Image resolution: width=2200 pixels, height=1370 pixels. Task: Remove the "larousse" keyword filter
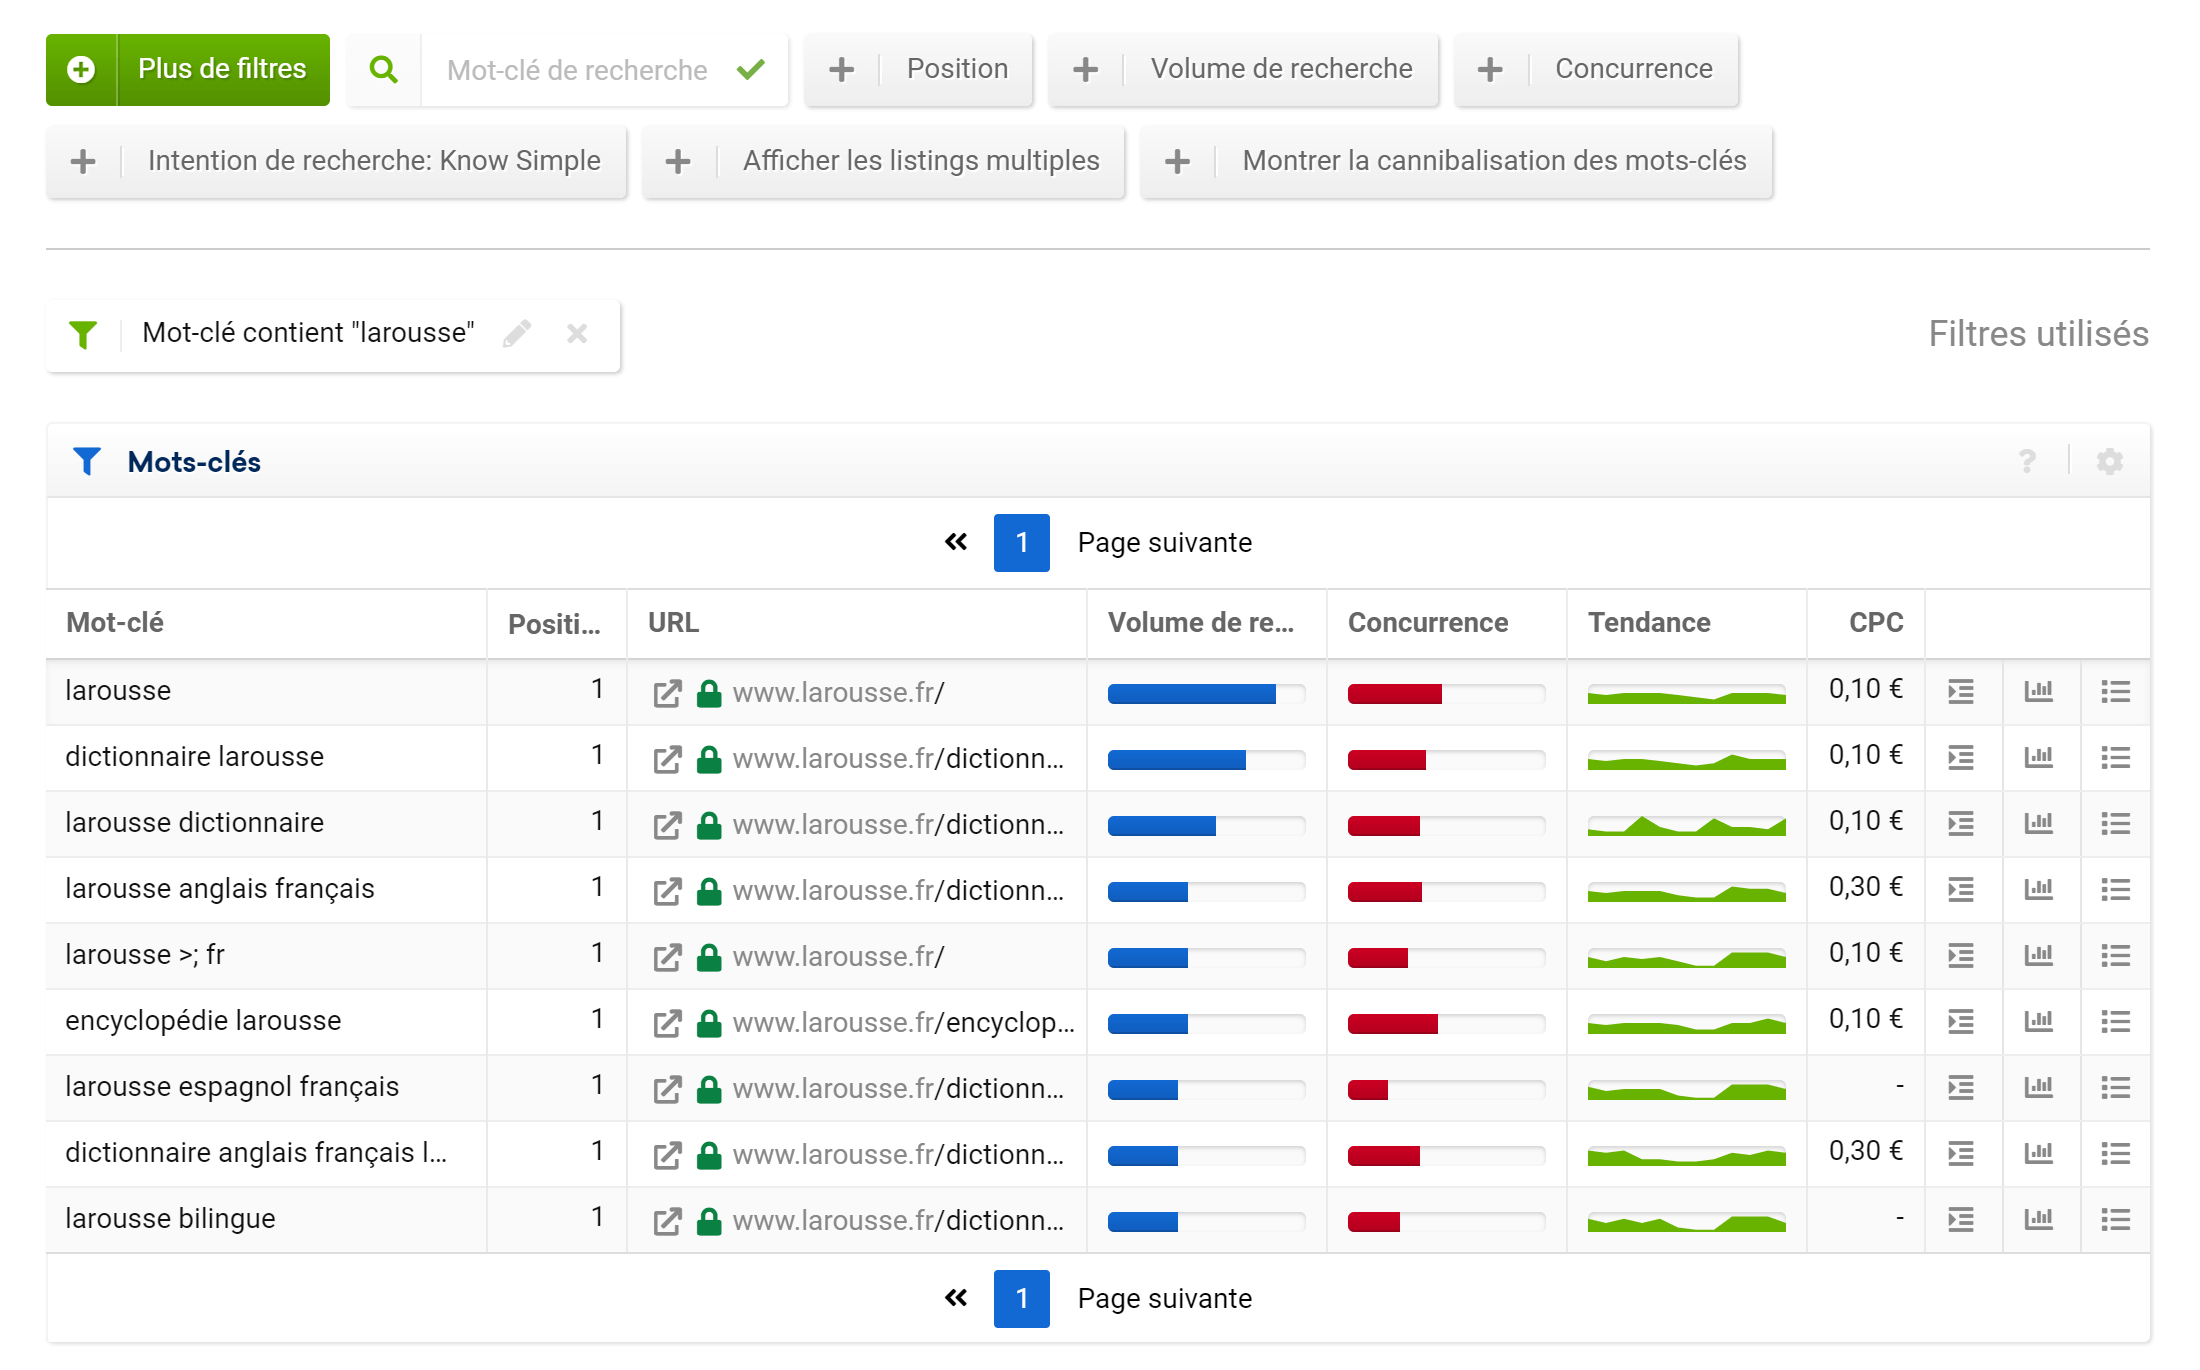(x=577, y=334)
